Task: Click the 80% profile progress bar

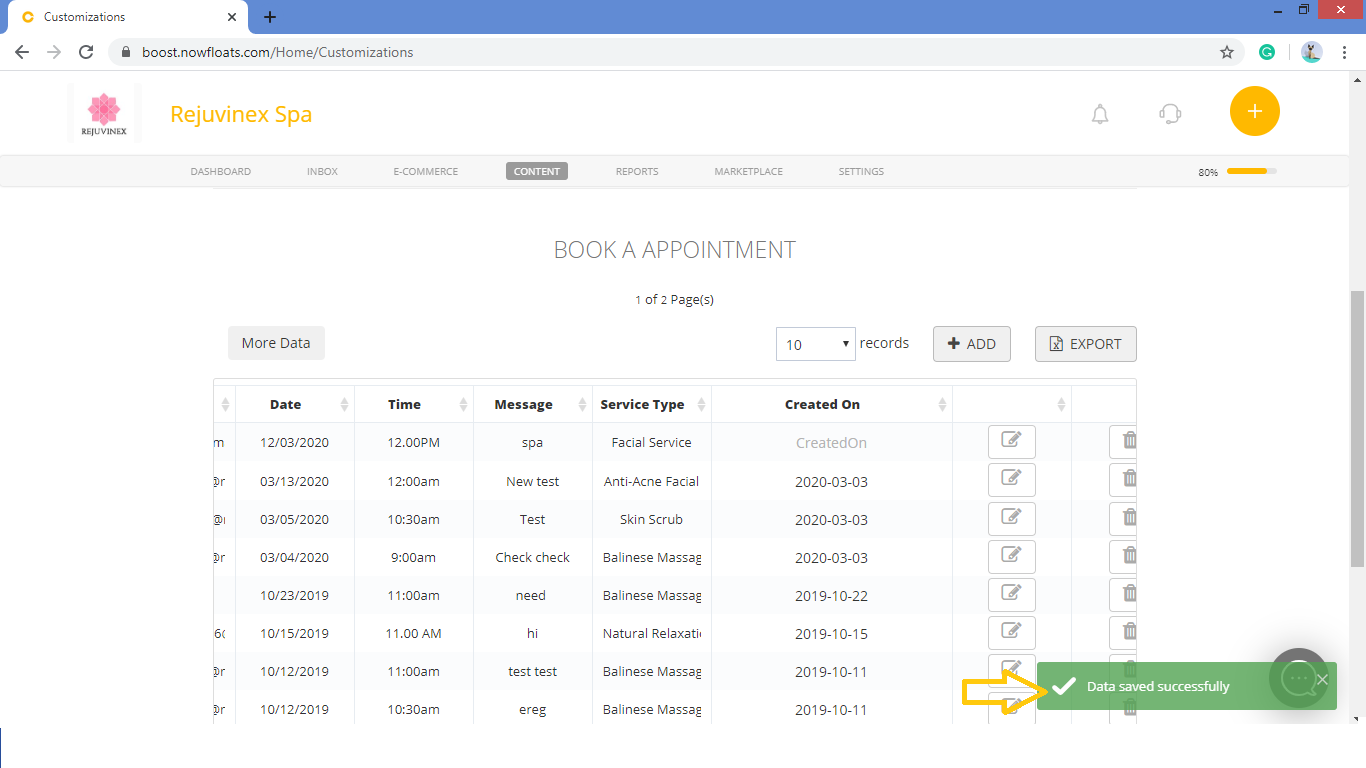Action: coord(1252,171)
